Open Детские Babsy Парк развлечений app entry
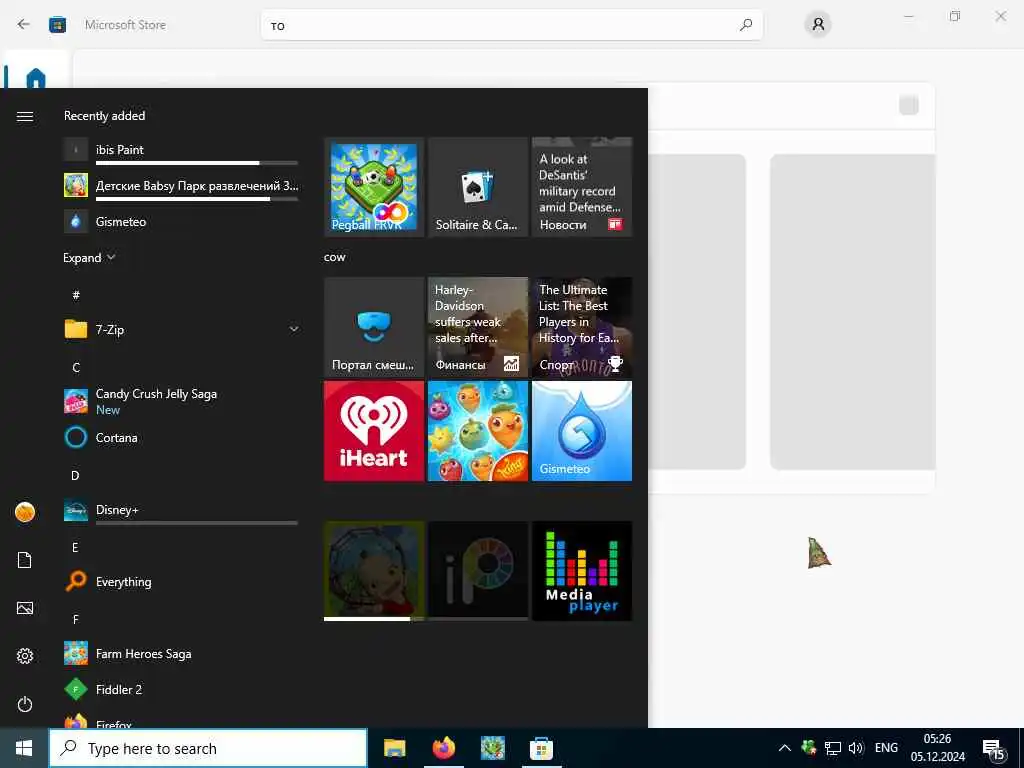 (x=180, y=185)
